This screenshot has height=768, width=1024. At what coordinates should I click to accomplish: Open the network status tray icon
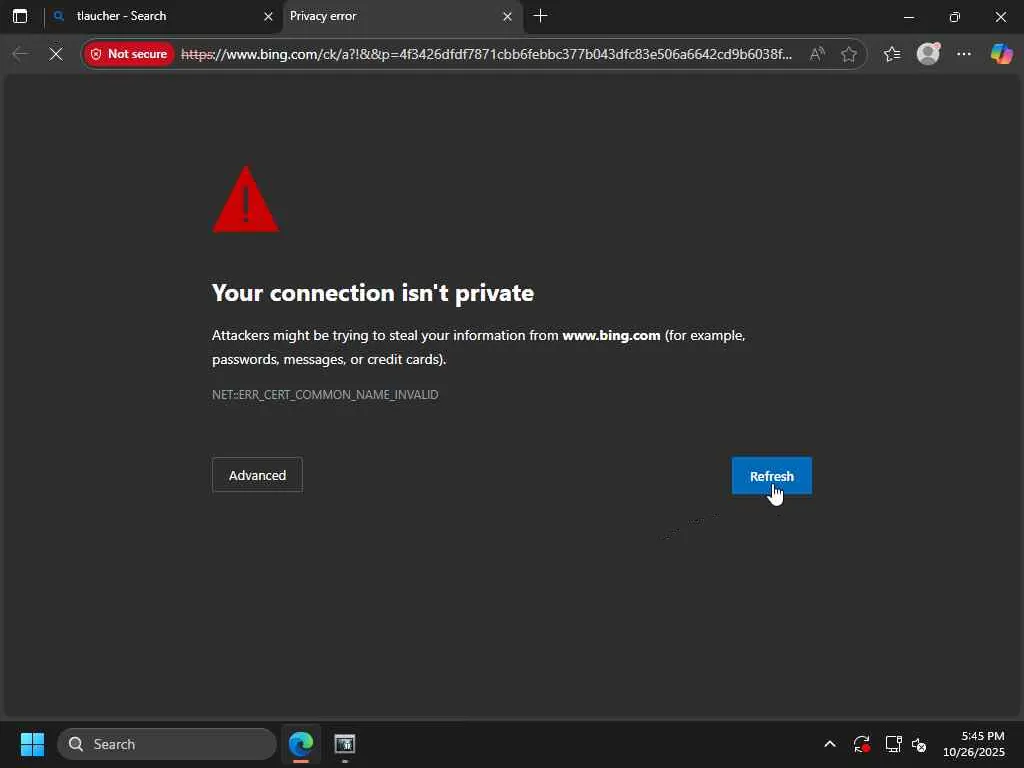[x=893, y=744]
